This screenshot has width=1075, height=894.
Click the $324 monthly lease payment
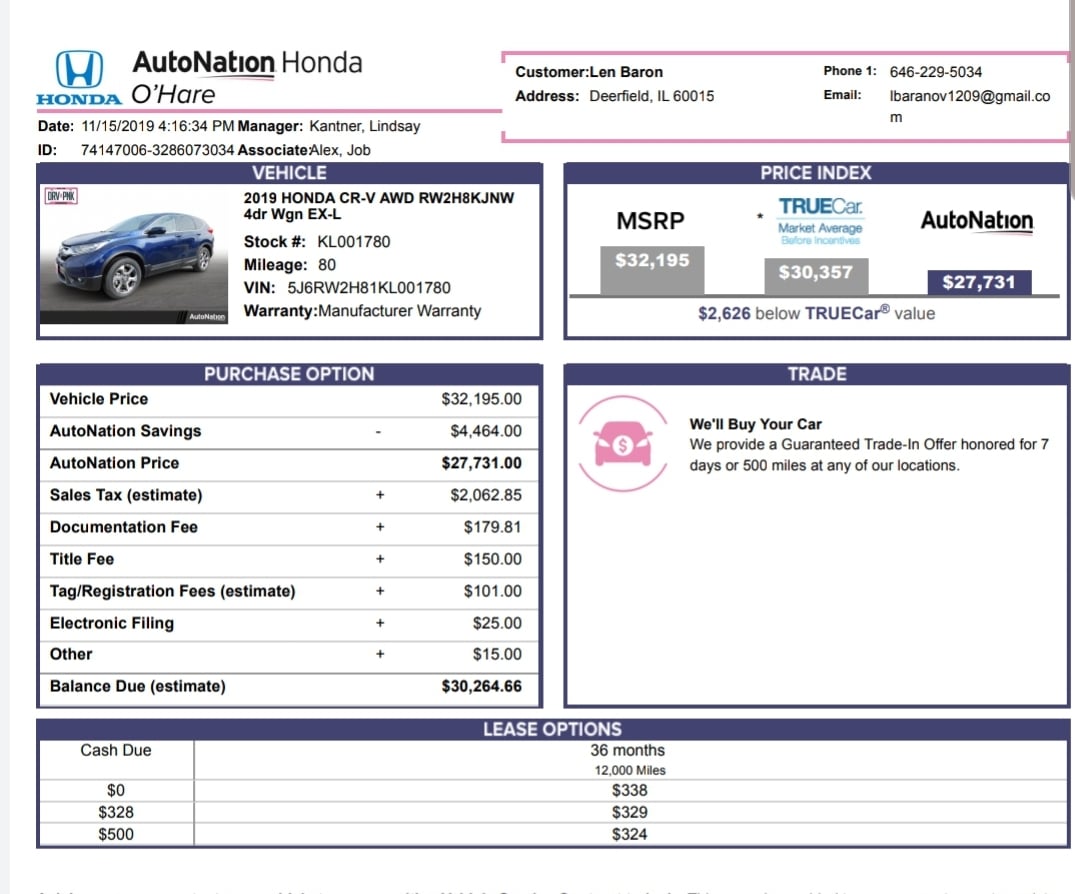coord(629,834)
